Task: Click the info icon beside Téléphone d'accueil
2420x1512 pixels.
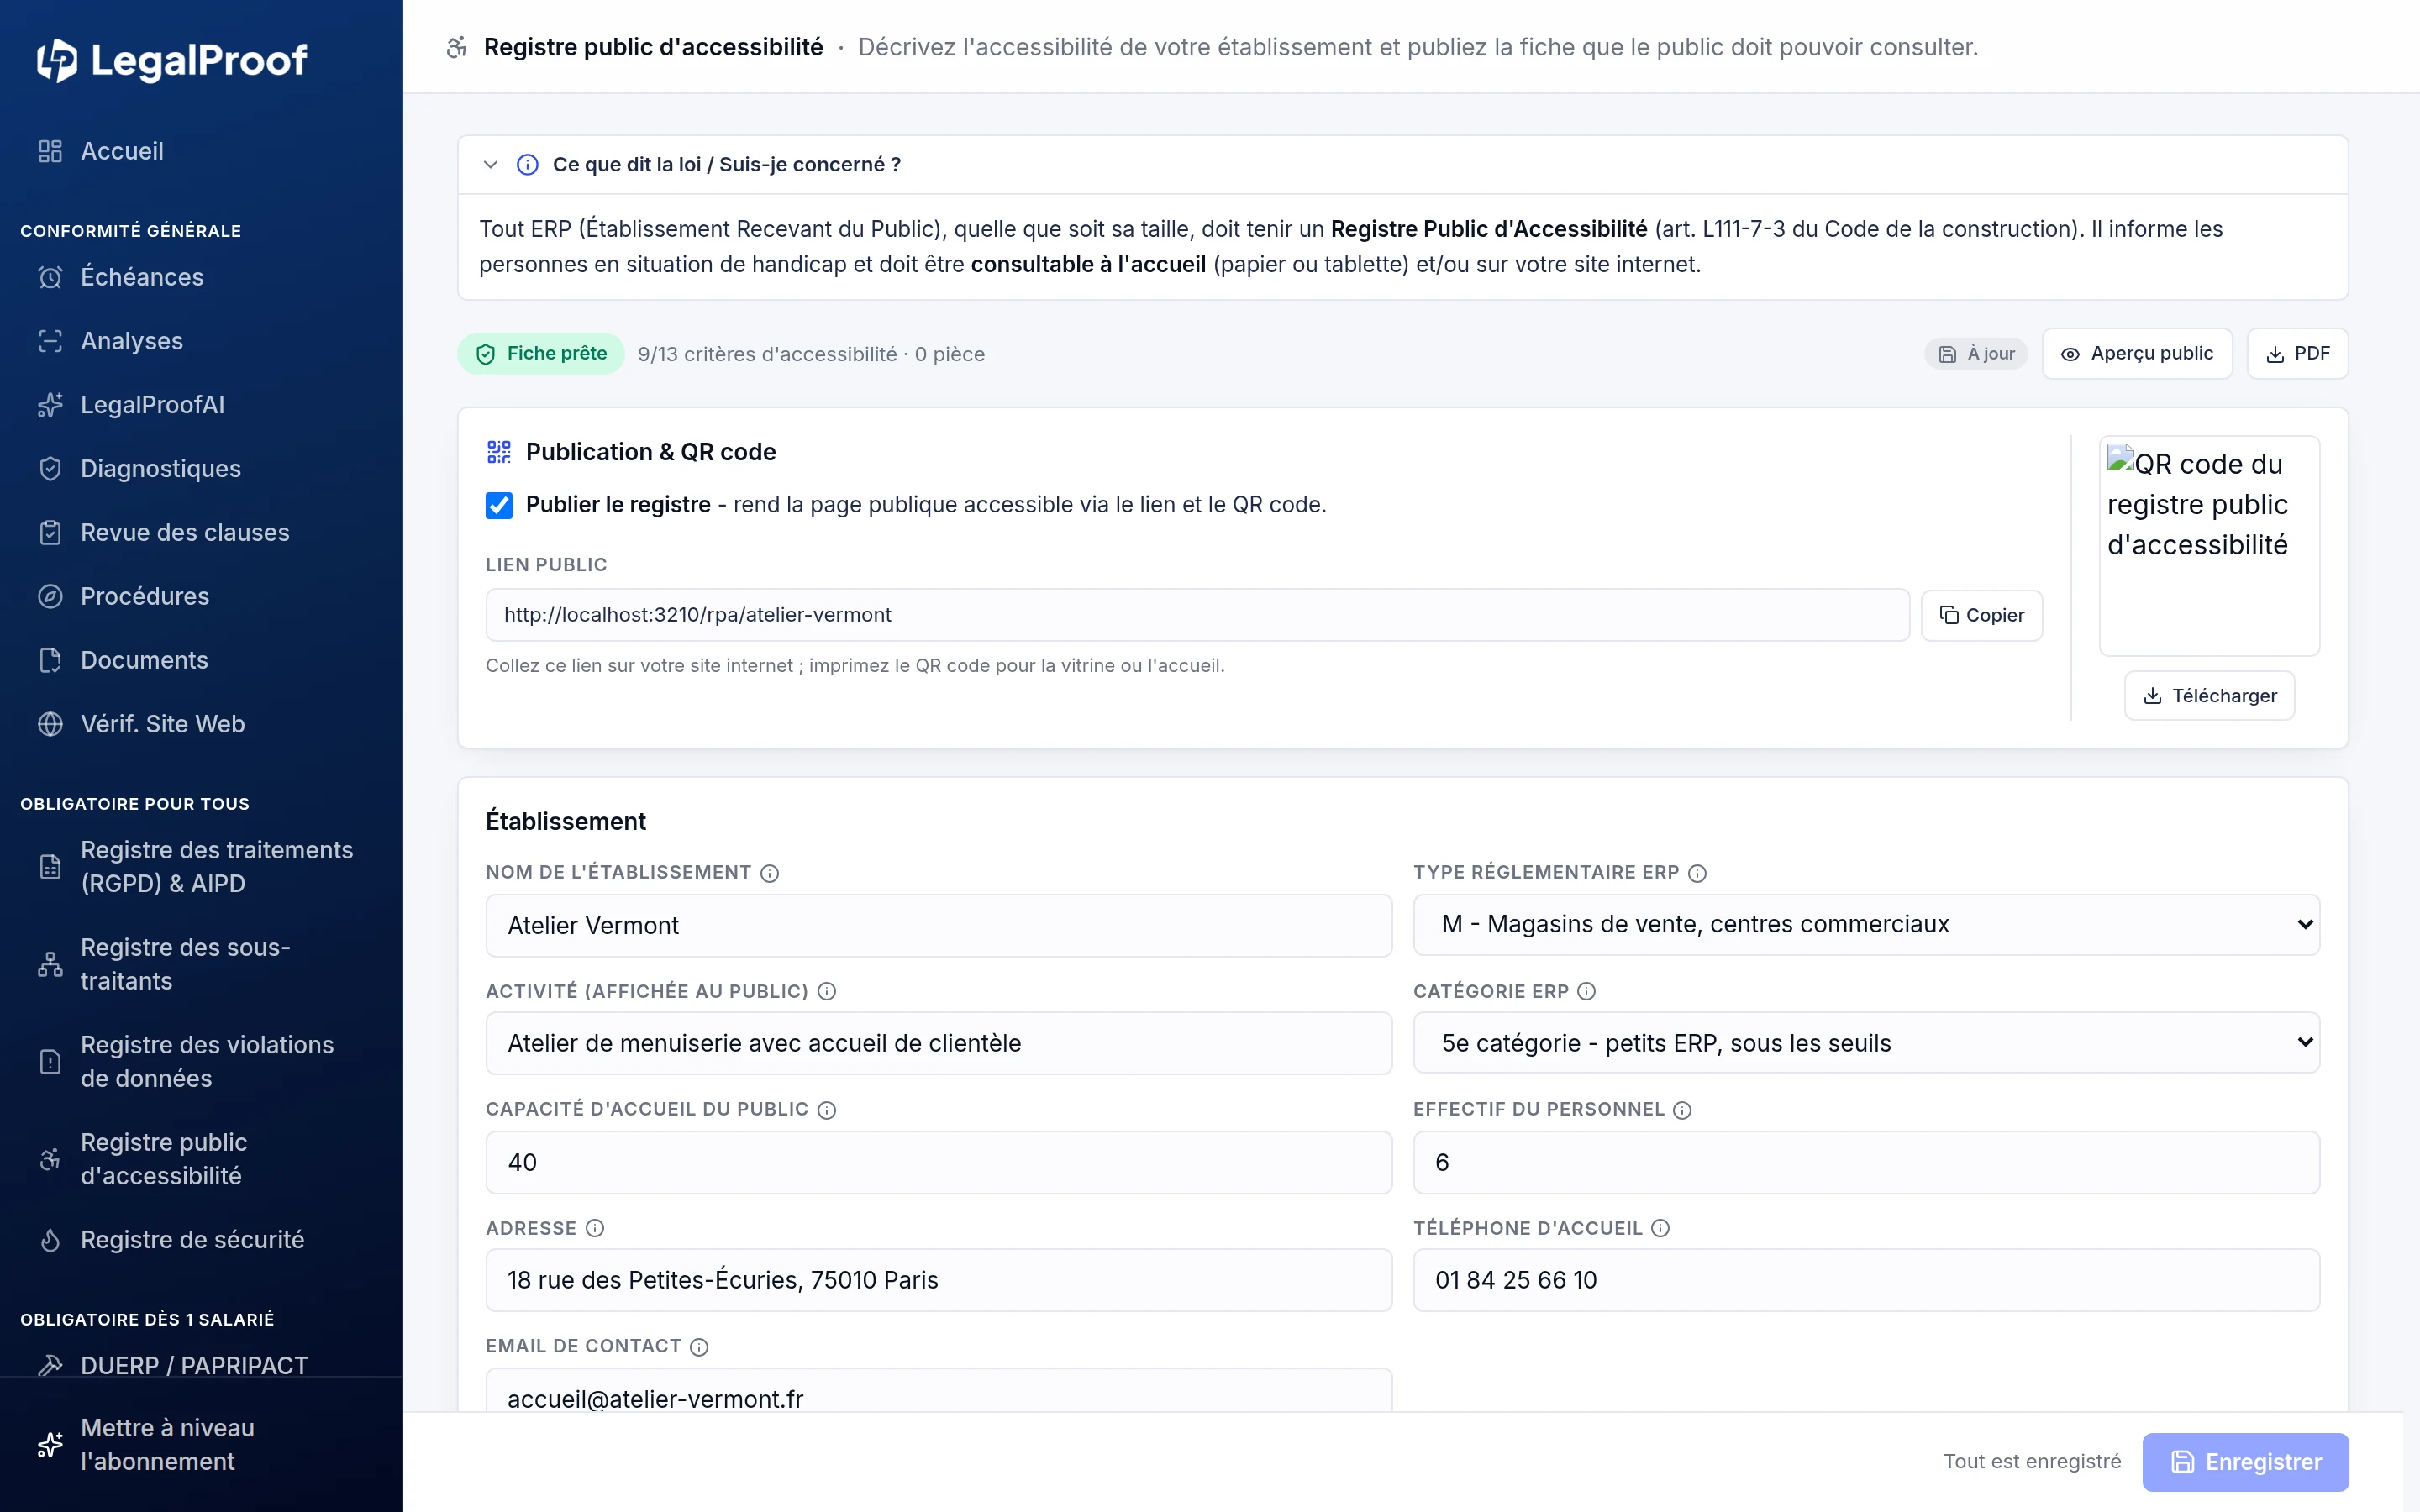Action: tap(1660, 1228)
